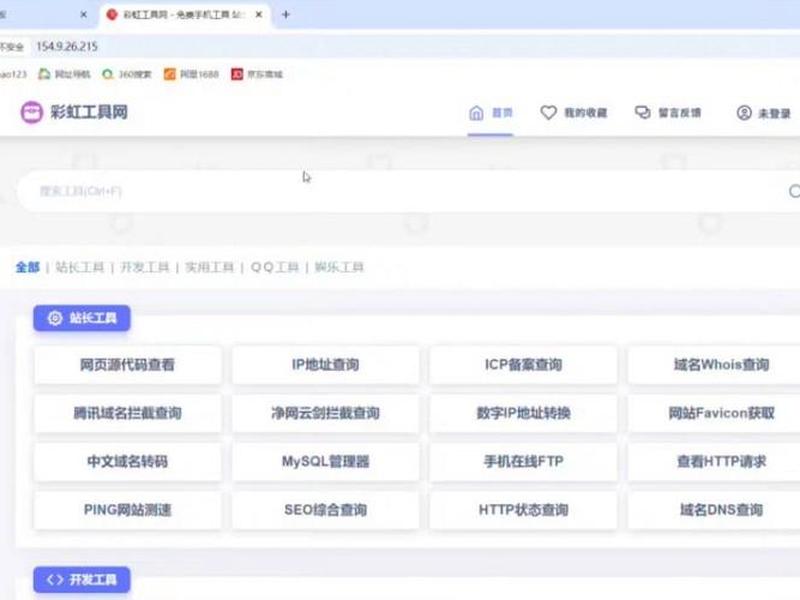Screen dimensions: 800x600
Task: Open the 网页源代码查看 tool
Action: 128,365
